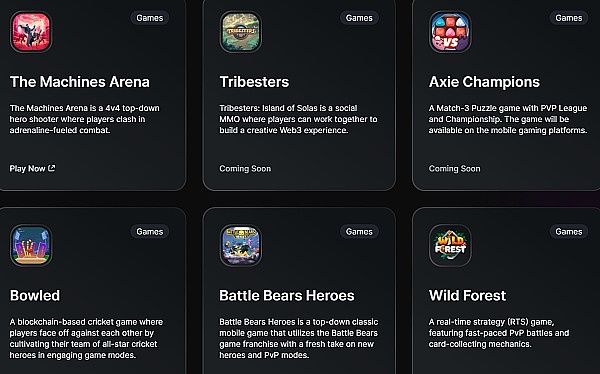
Task: Open the Wild Forest title
Action: 467,296
